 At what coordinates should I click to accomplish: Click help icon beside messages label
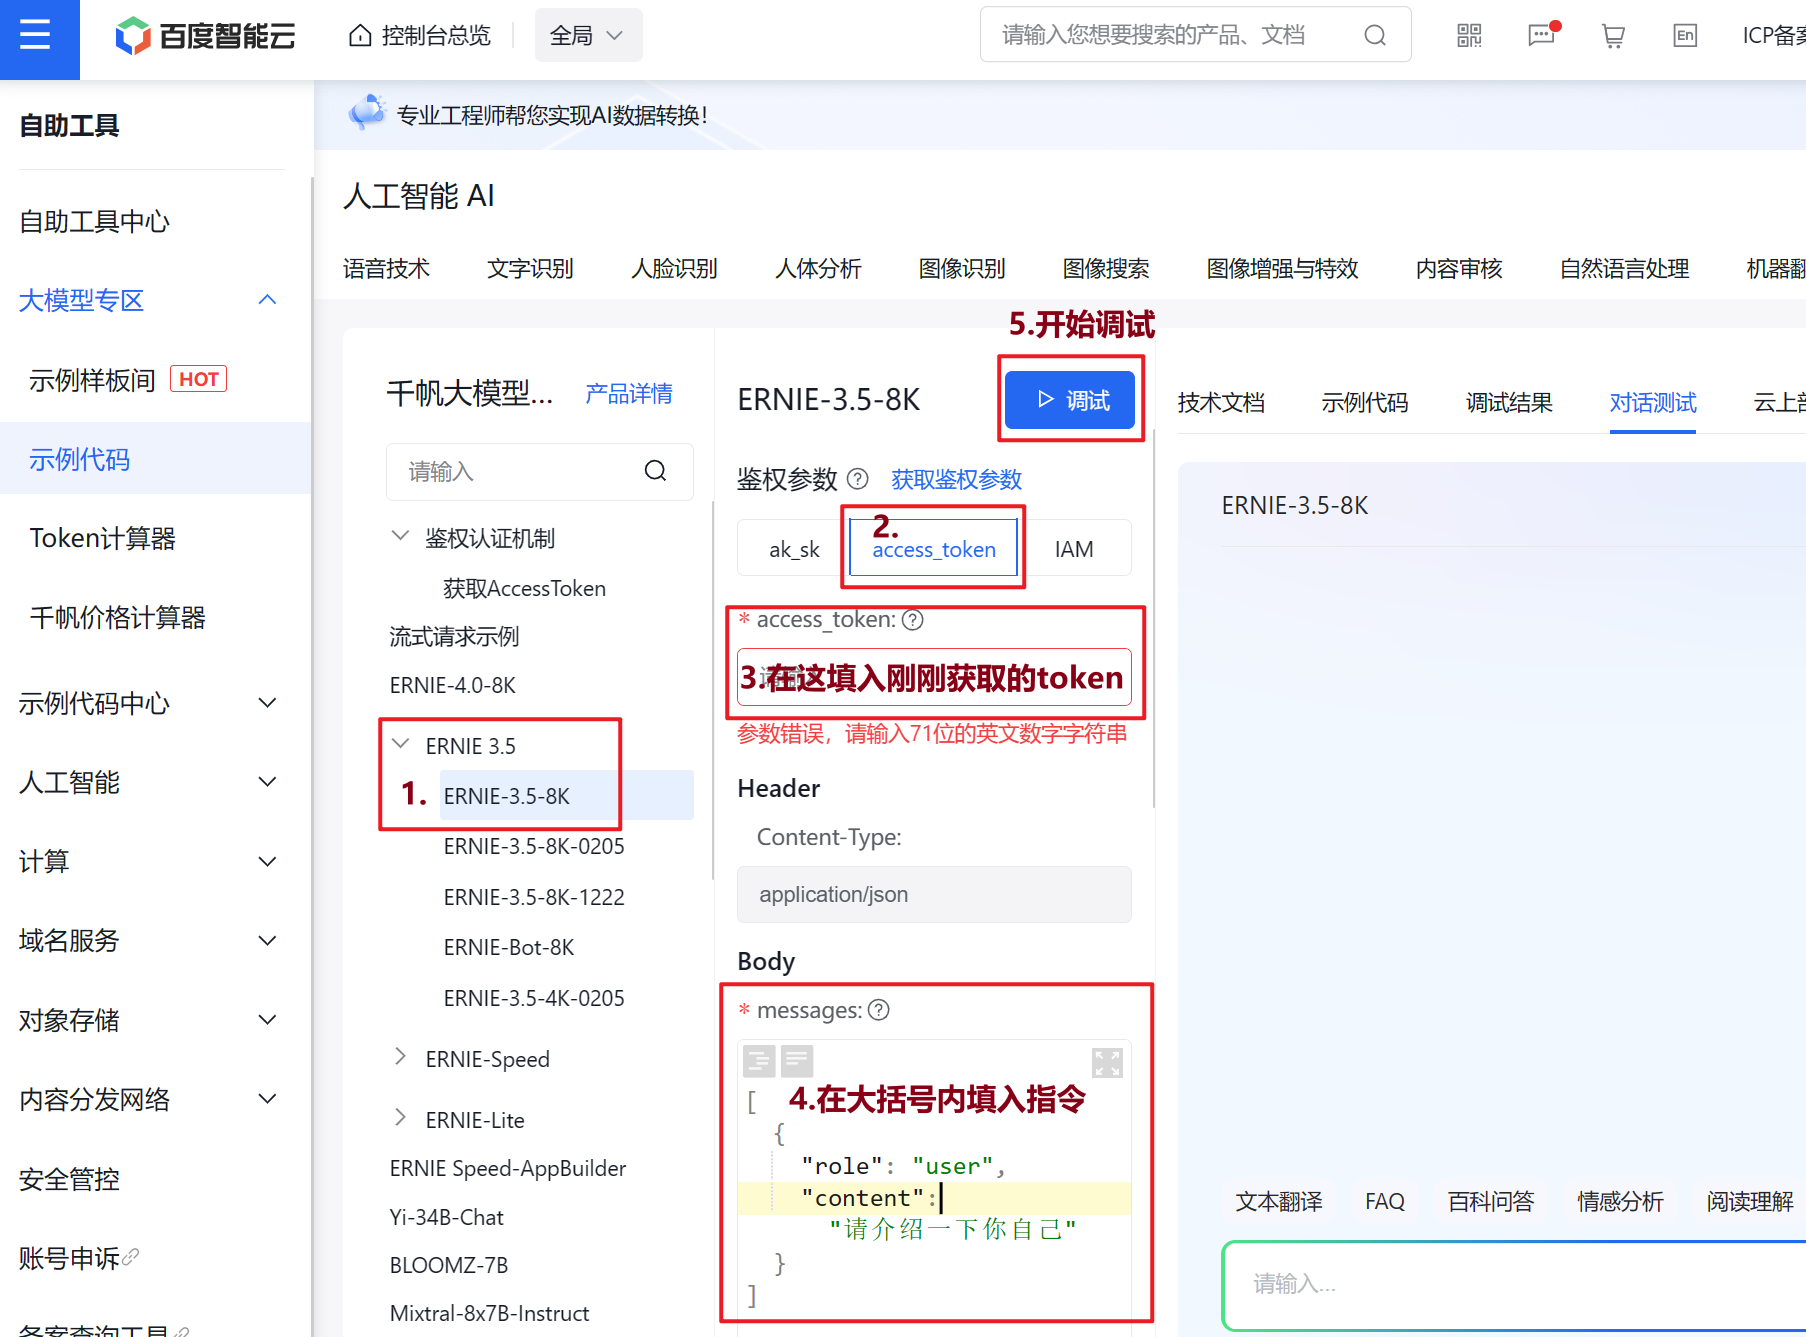(x=878, y=1010)
